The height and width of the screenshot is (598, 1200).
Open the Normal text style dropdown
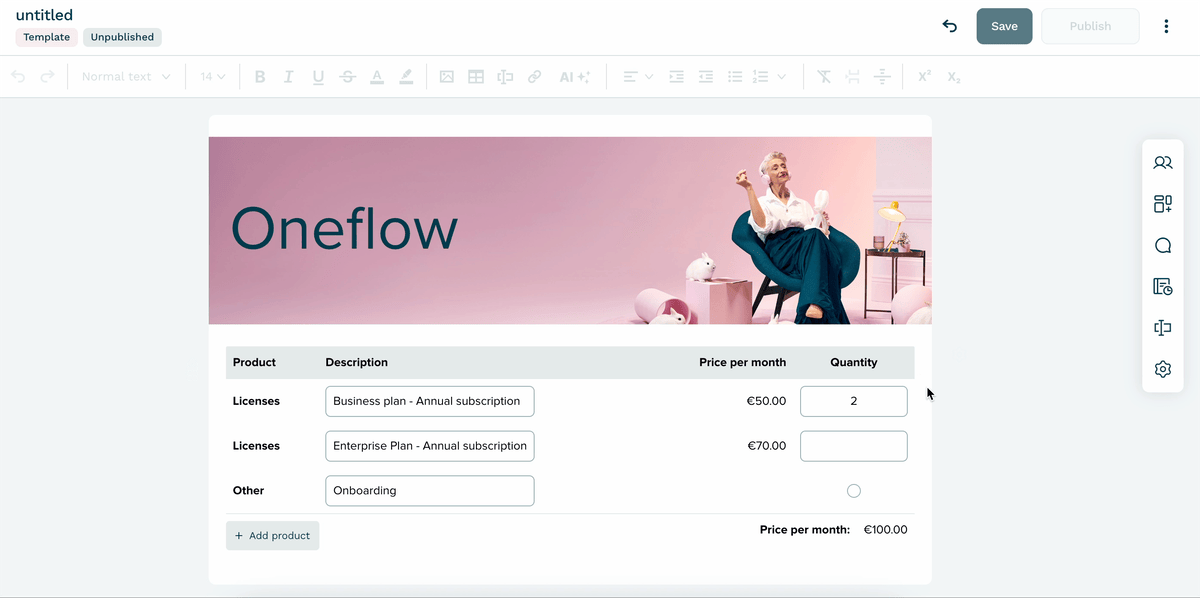coord(126,77)
